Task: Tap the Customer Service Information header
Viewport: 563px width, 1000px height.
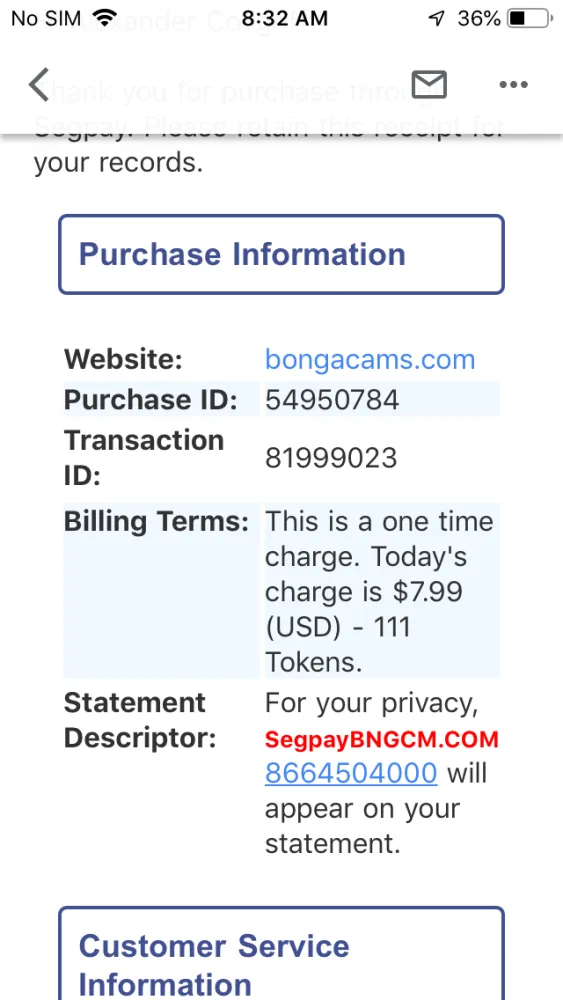Action: 281,954
